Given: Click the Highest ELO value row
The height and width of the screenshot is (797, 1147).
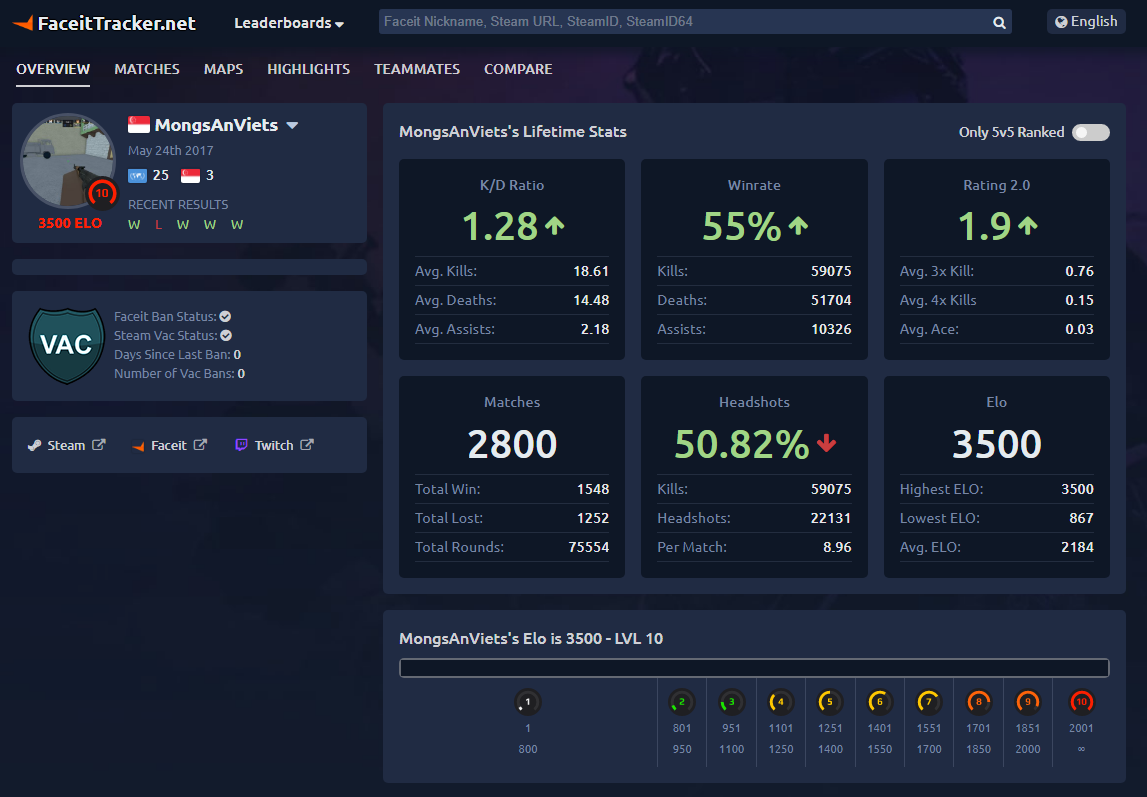Looking at the screenshot, I should click(996, 489).
